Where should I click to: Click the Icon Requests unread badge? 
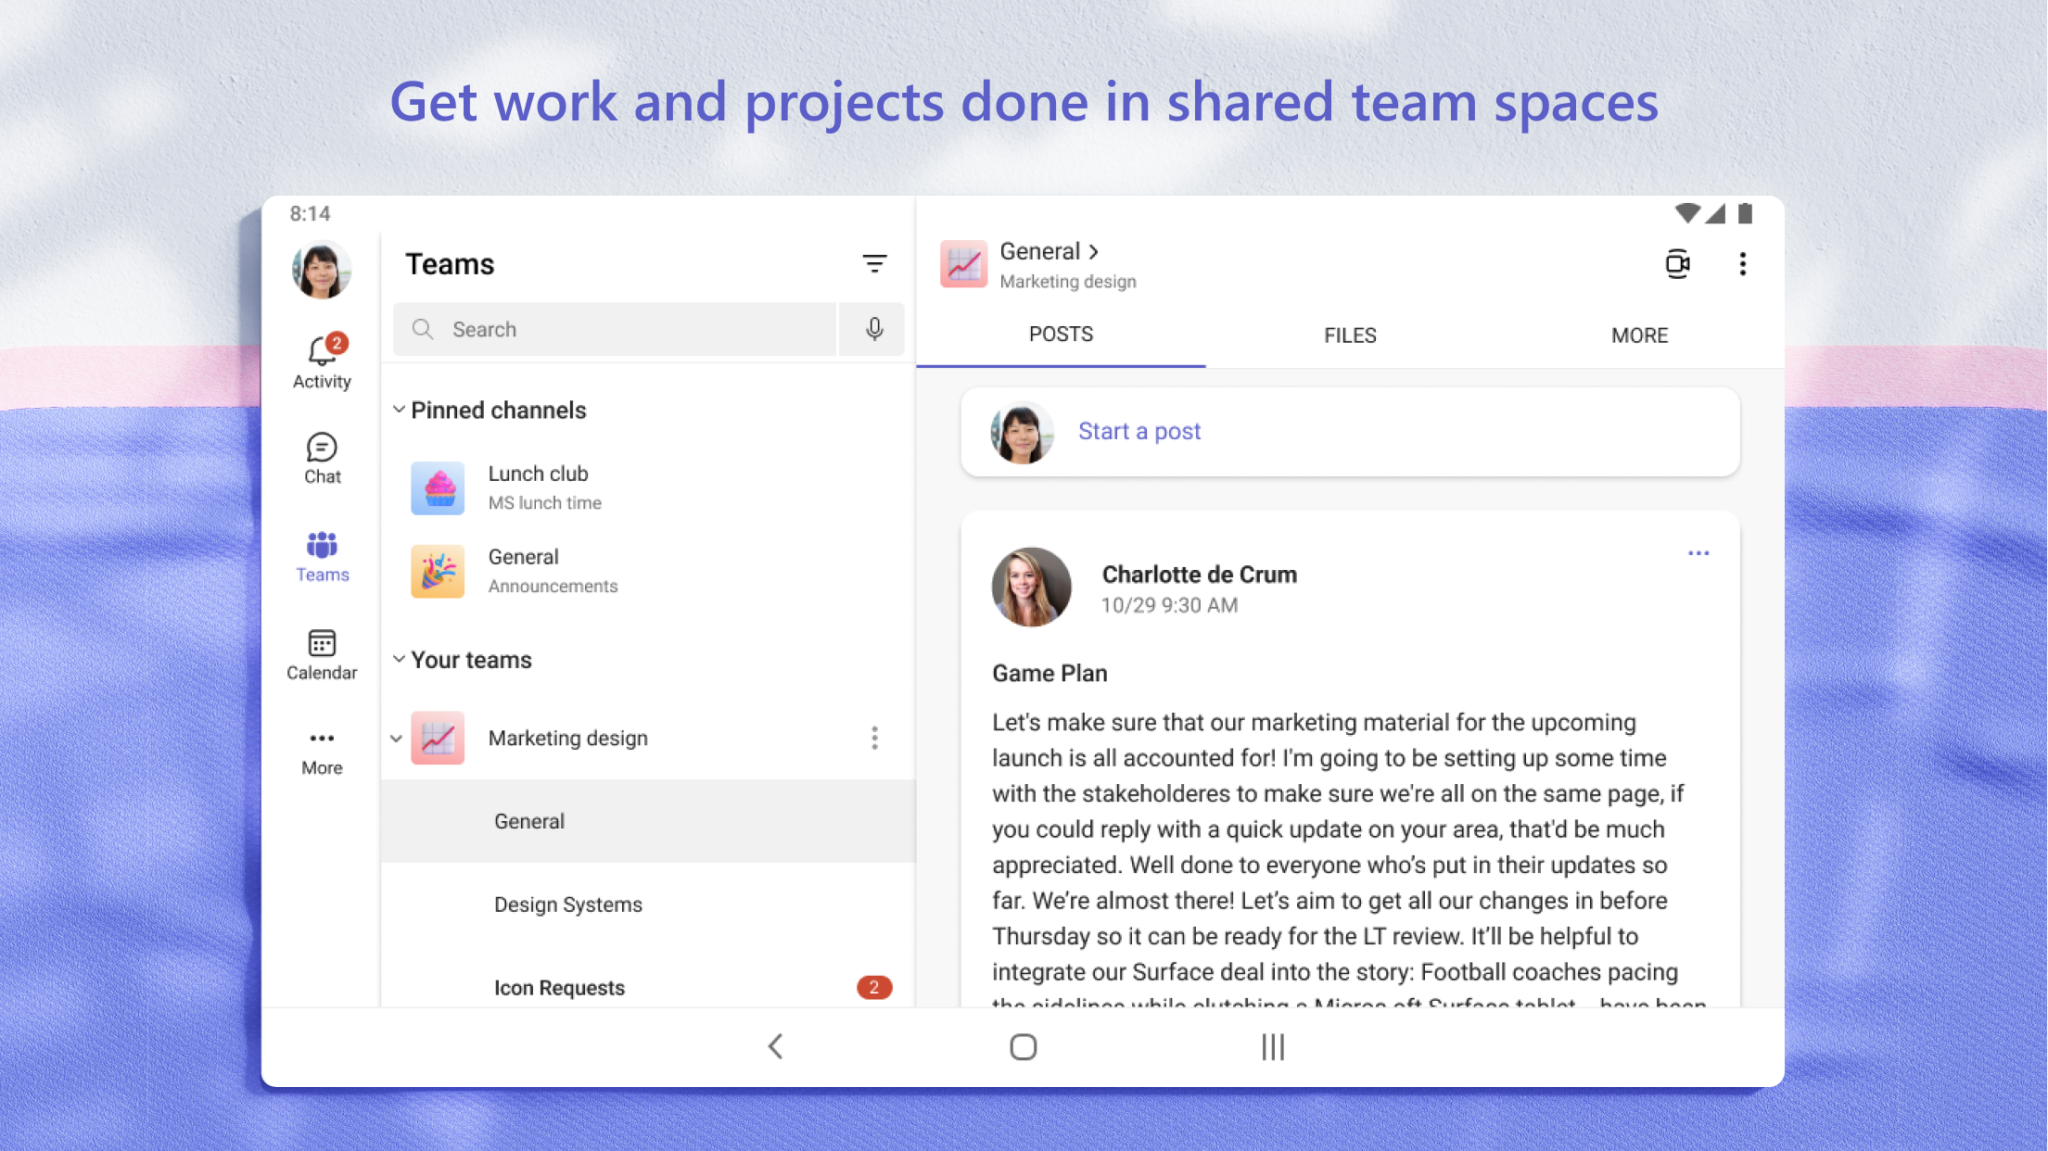(x=874, y=987)
